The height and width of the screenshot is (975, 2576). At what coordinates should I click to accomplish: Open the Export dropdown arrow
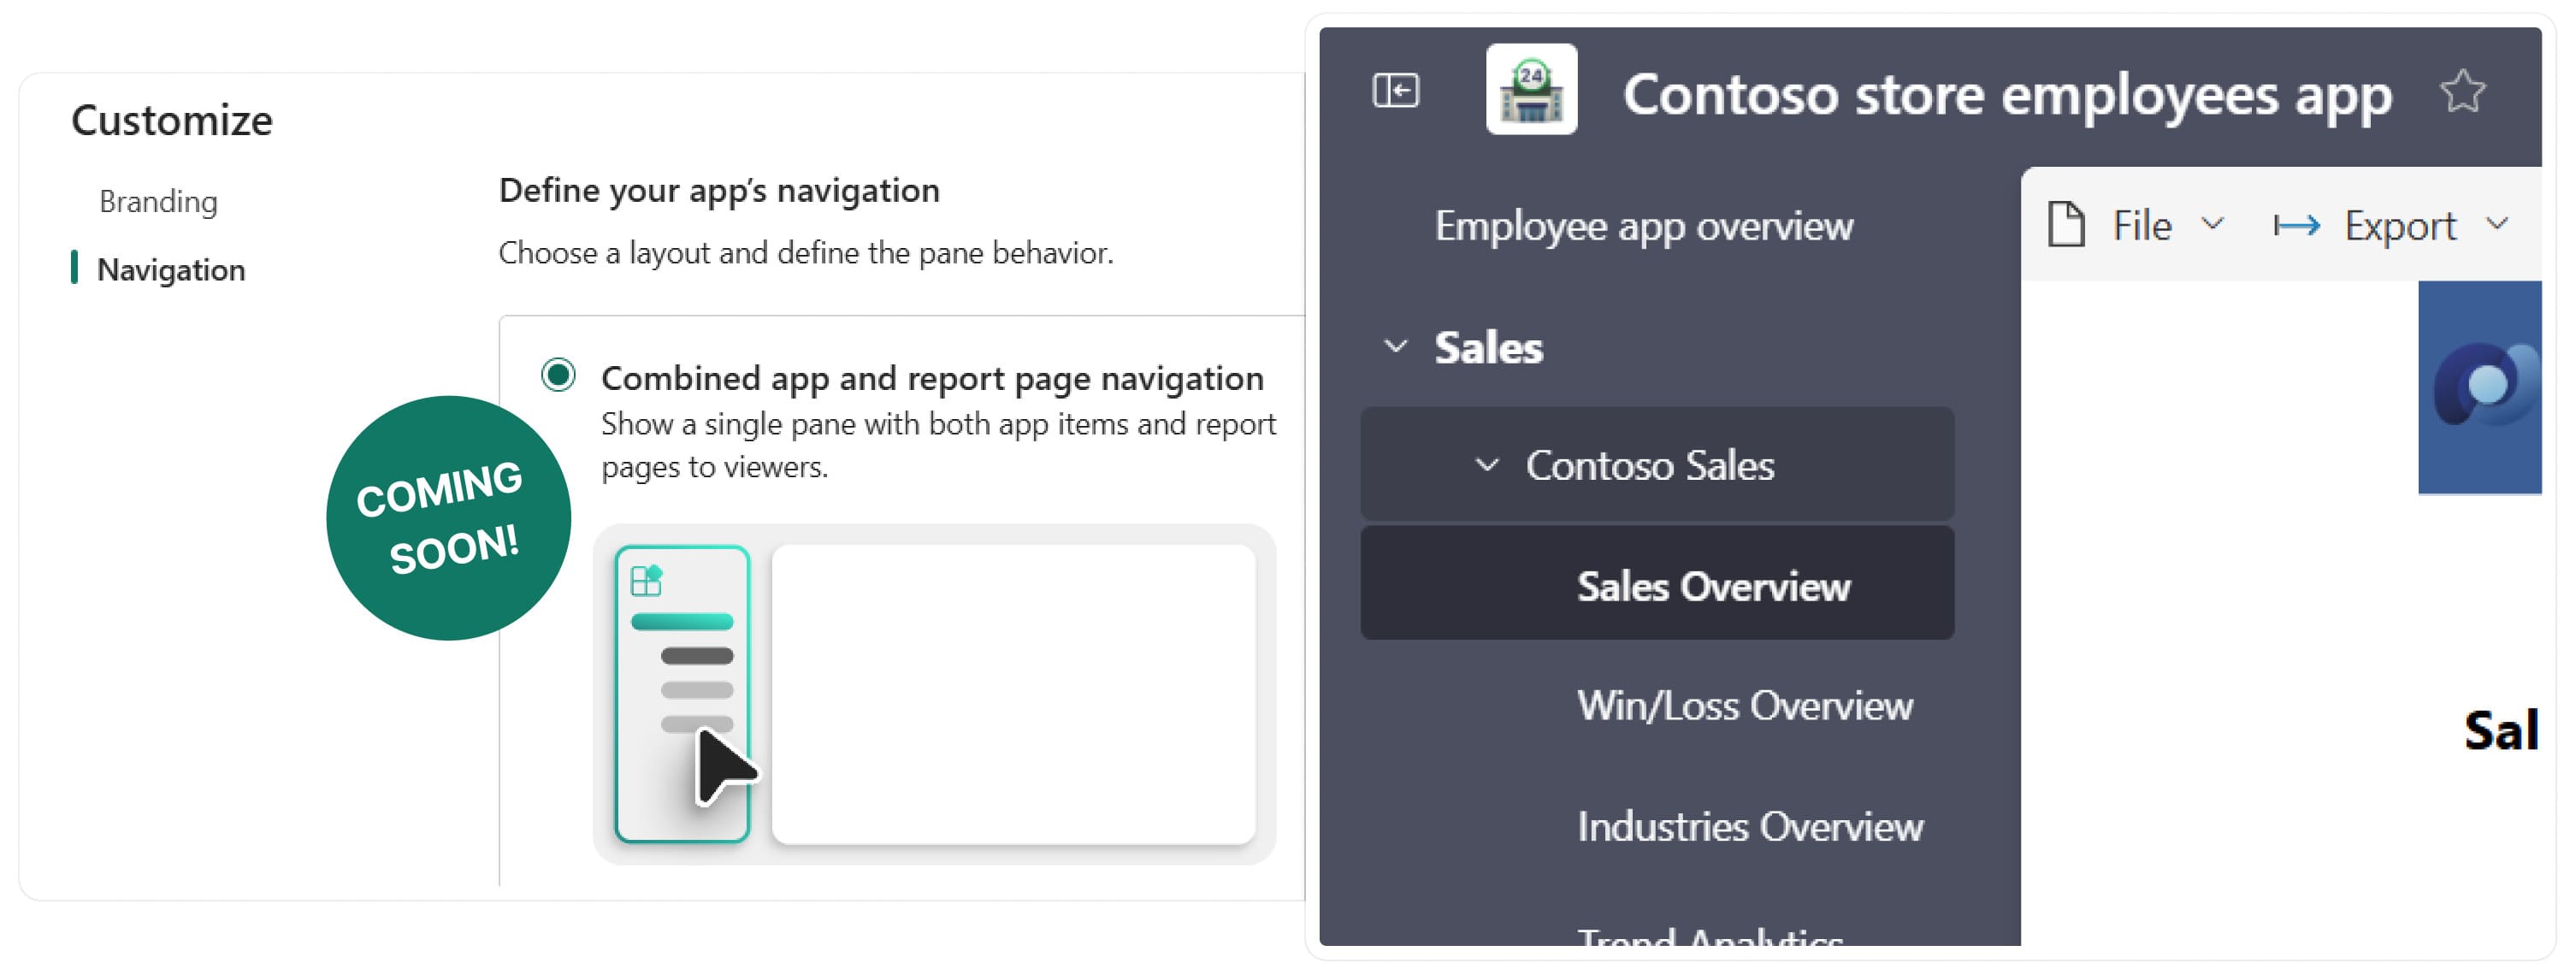pos(2497,224)
